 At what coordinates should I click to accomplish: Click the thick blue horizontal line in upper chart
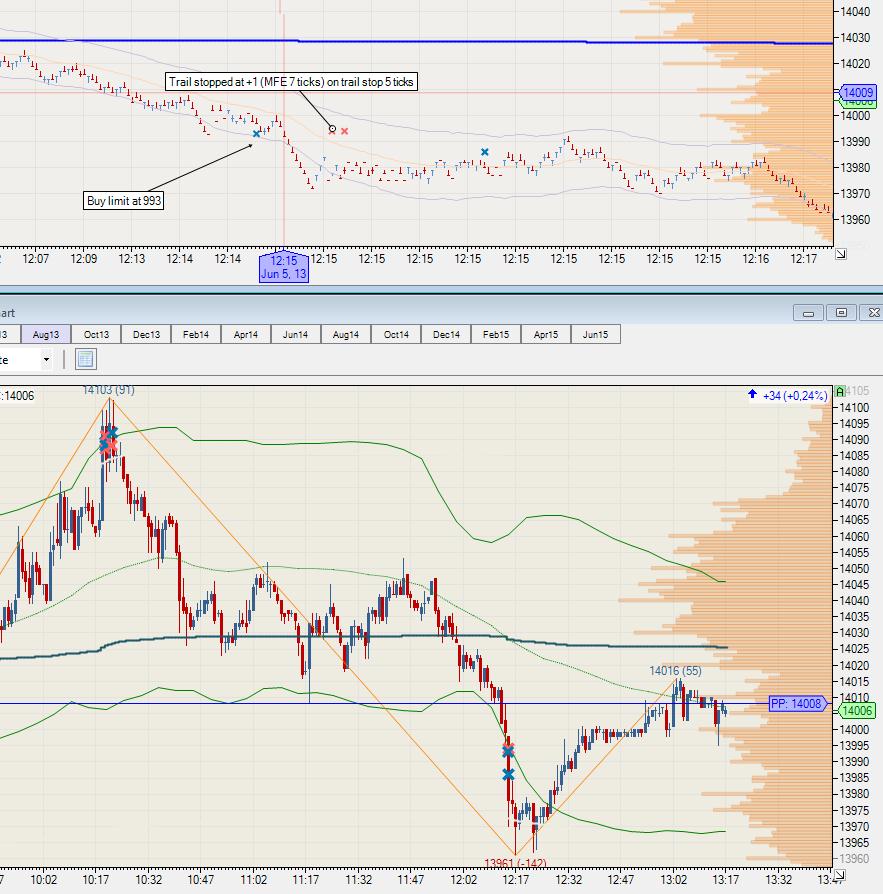(x=416, y=41)
